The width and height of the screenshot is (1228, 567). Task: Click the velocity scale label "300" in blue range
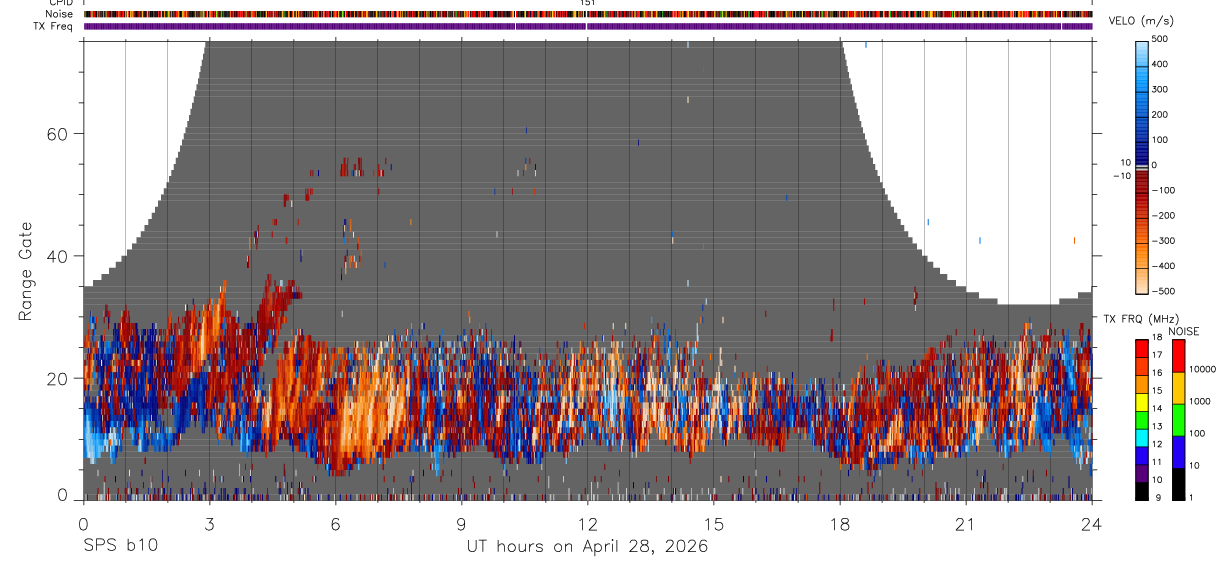(x=1160, y=89)
